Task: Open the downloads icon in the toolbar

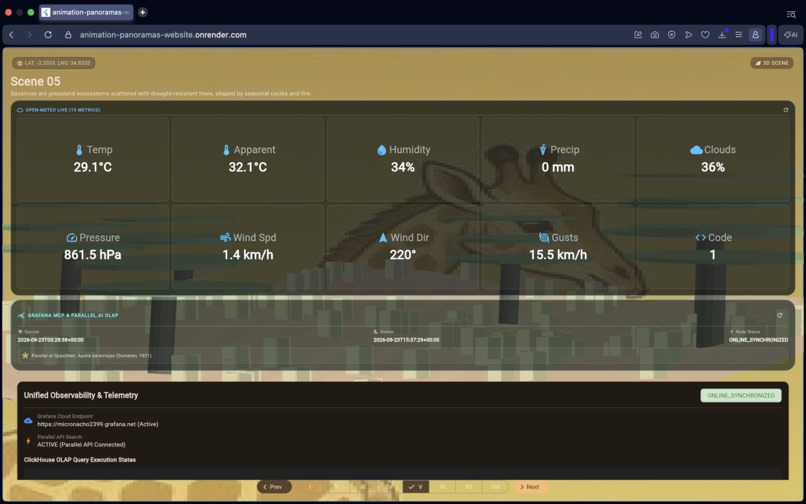Action: (722, 35)
